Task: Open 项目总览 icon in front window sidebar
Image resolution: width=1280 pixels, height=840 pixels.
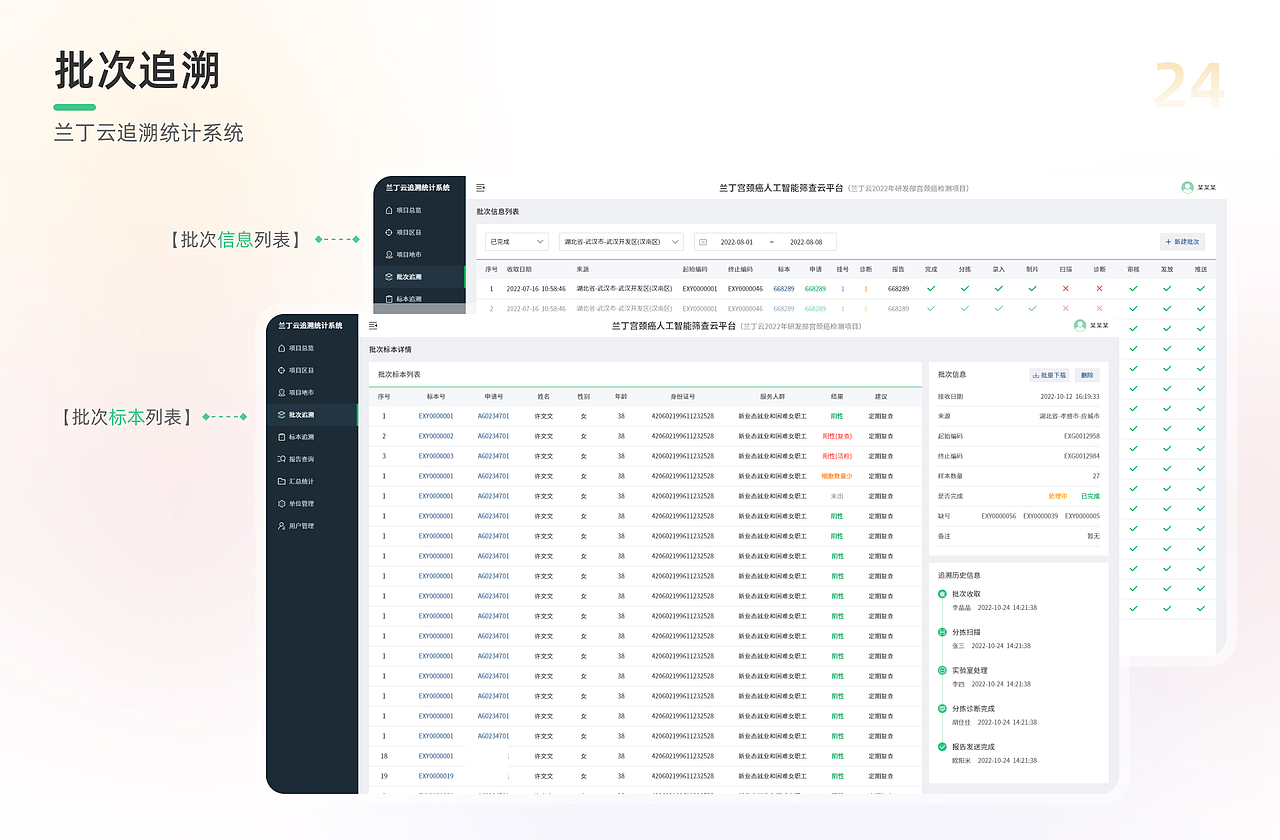Action: pos(281,348)
